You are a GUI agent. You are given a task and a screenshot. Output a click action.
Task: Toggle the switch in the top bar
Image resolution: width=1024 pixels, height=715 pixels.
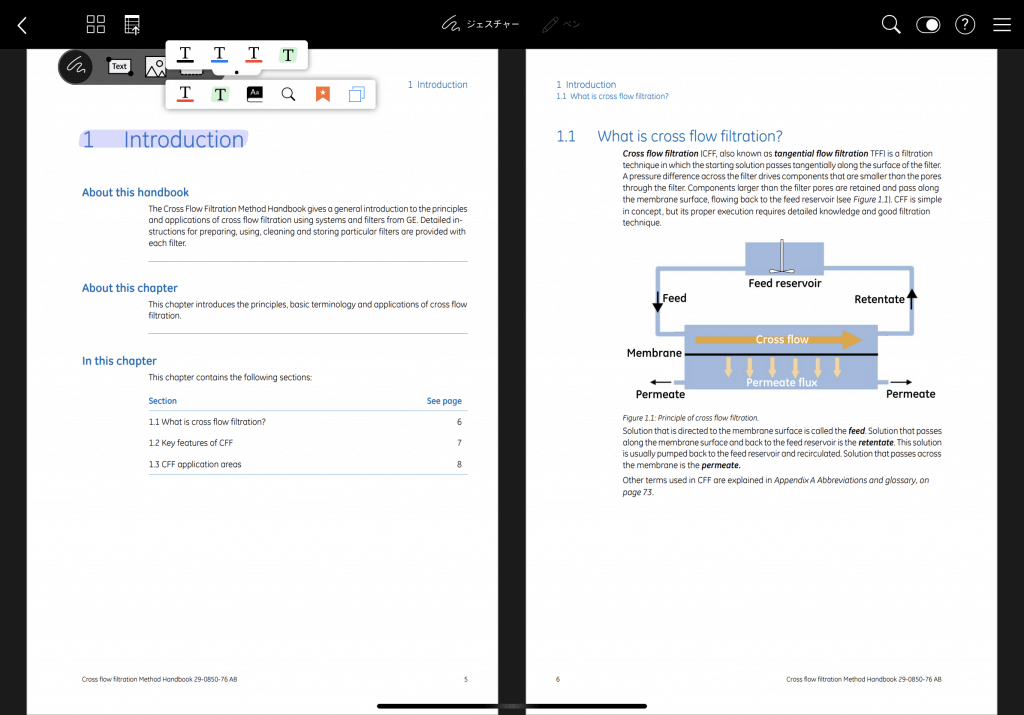[928, 25]
